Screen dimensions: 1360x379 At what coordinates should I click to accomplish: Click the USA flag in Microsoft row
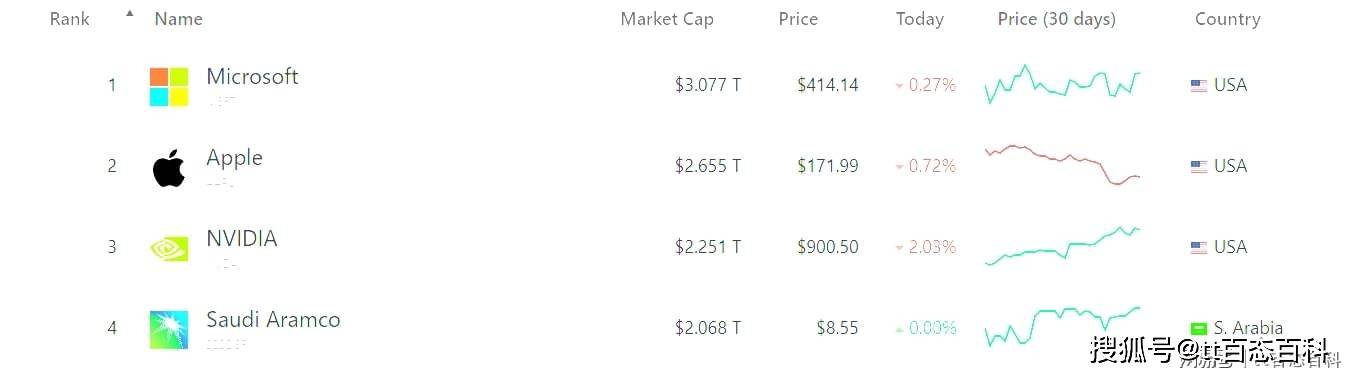coord(1199,86)
